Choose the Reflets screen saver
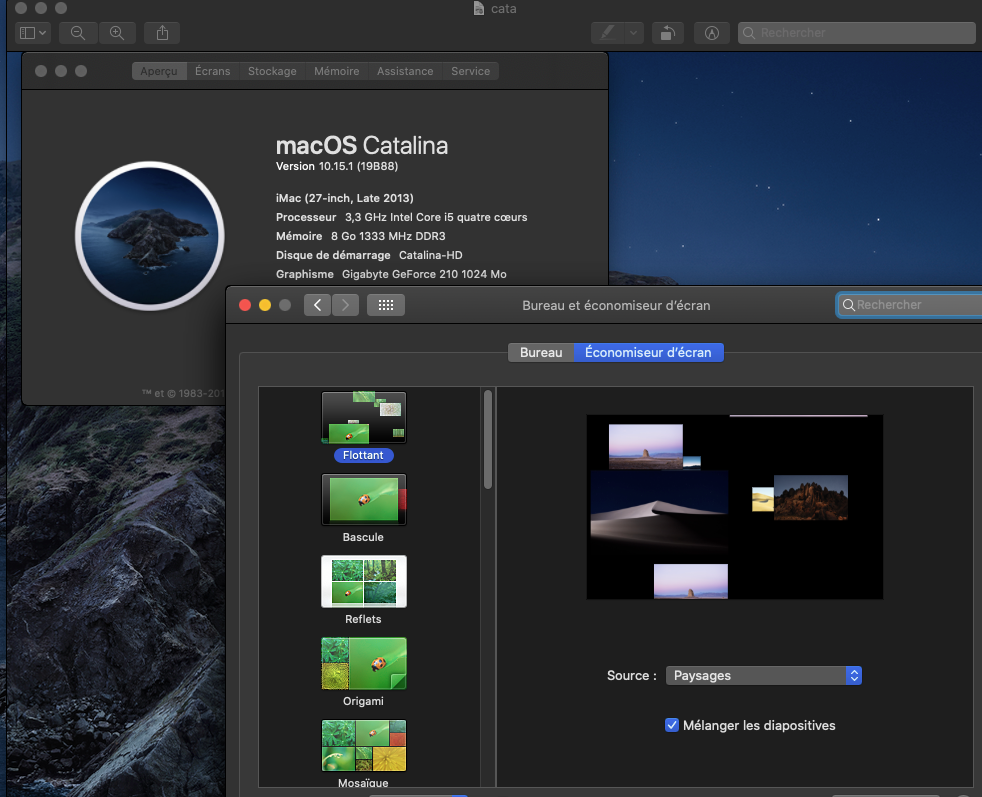Viewport: 982px width, 797px height. click(x=364, y=590)
